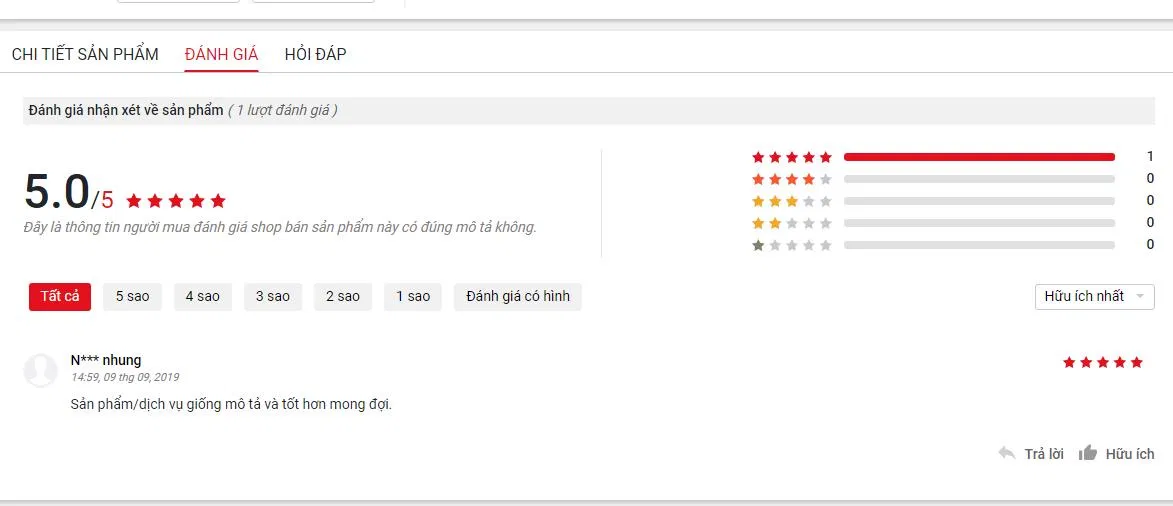Click the three-star rating row stars
This screenshot has height=506, width=1173.
791,201
